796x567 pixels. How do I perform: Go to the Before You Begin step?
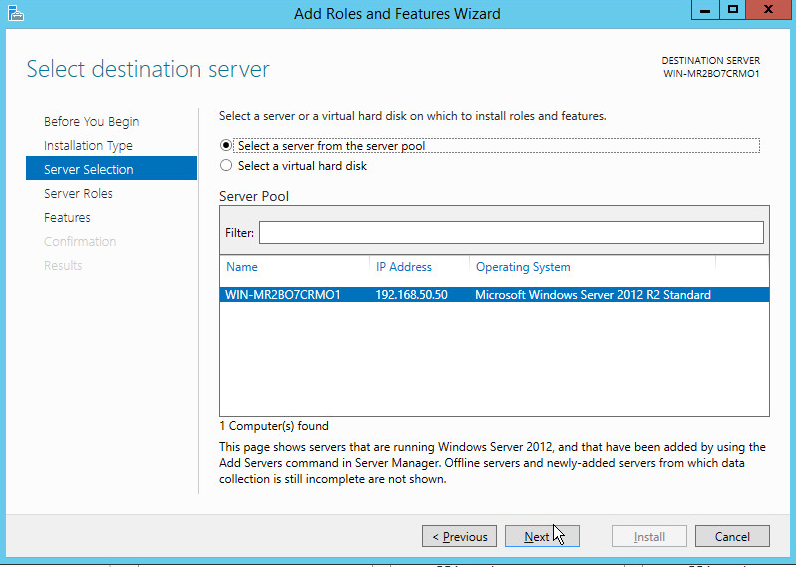(x=92, y=122)
